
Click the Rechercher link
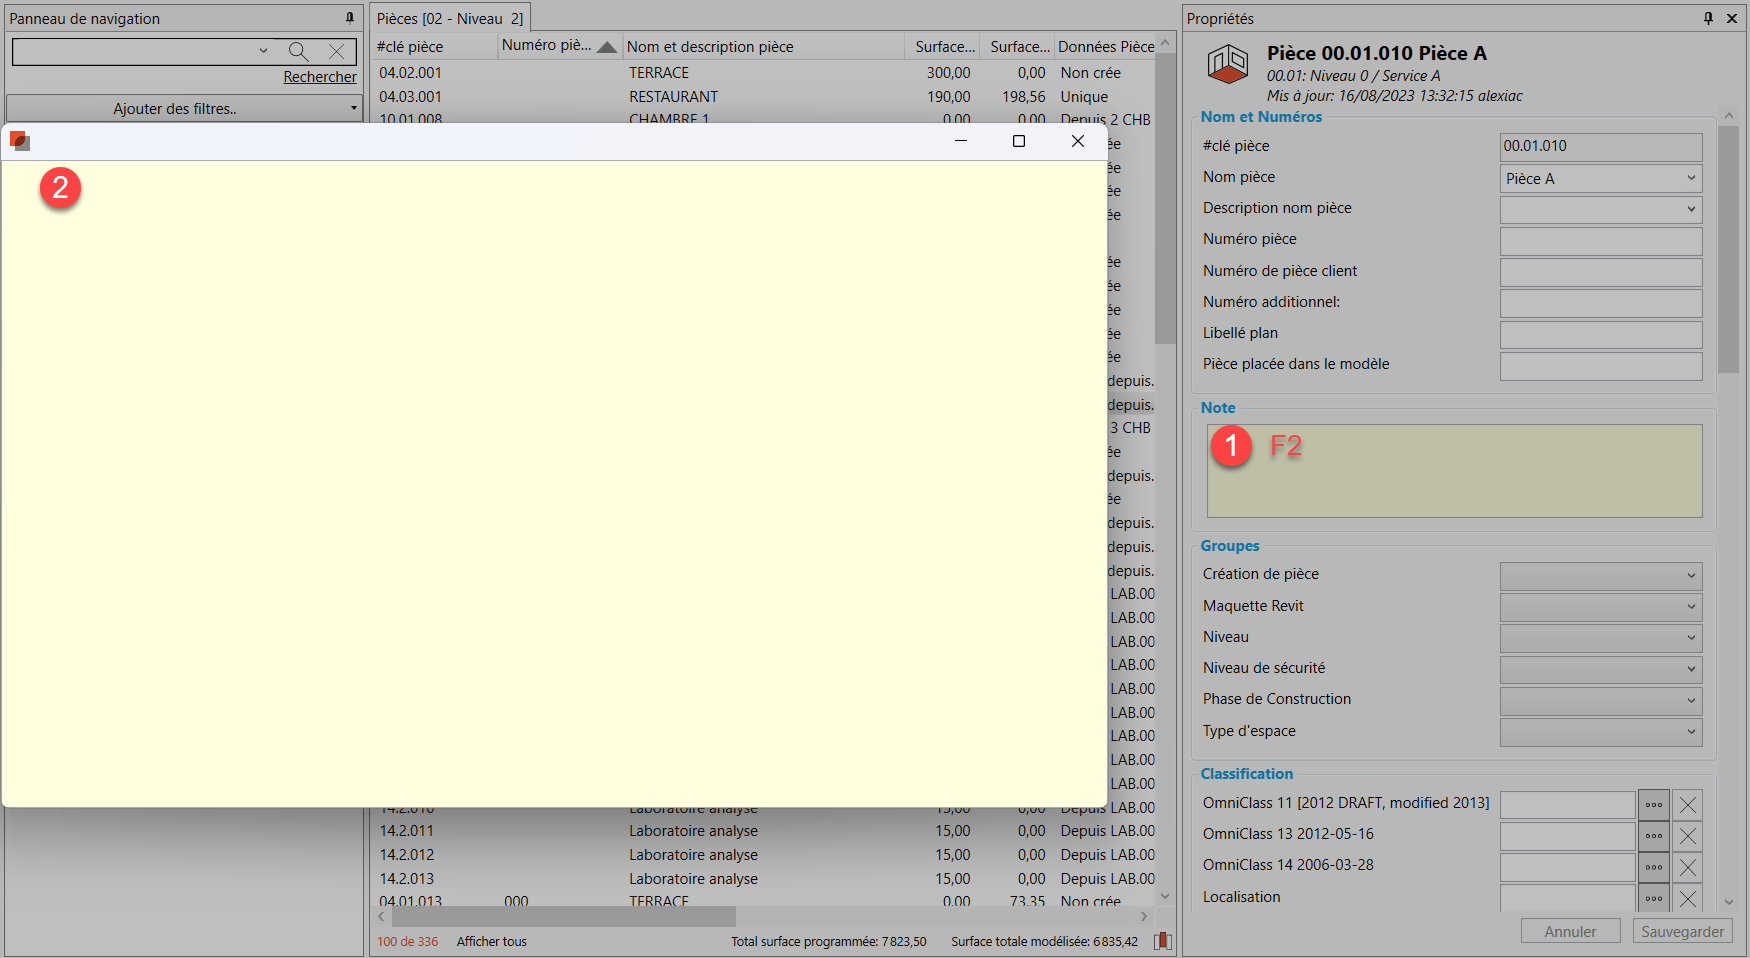coord(319,77)
